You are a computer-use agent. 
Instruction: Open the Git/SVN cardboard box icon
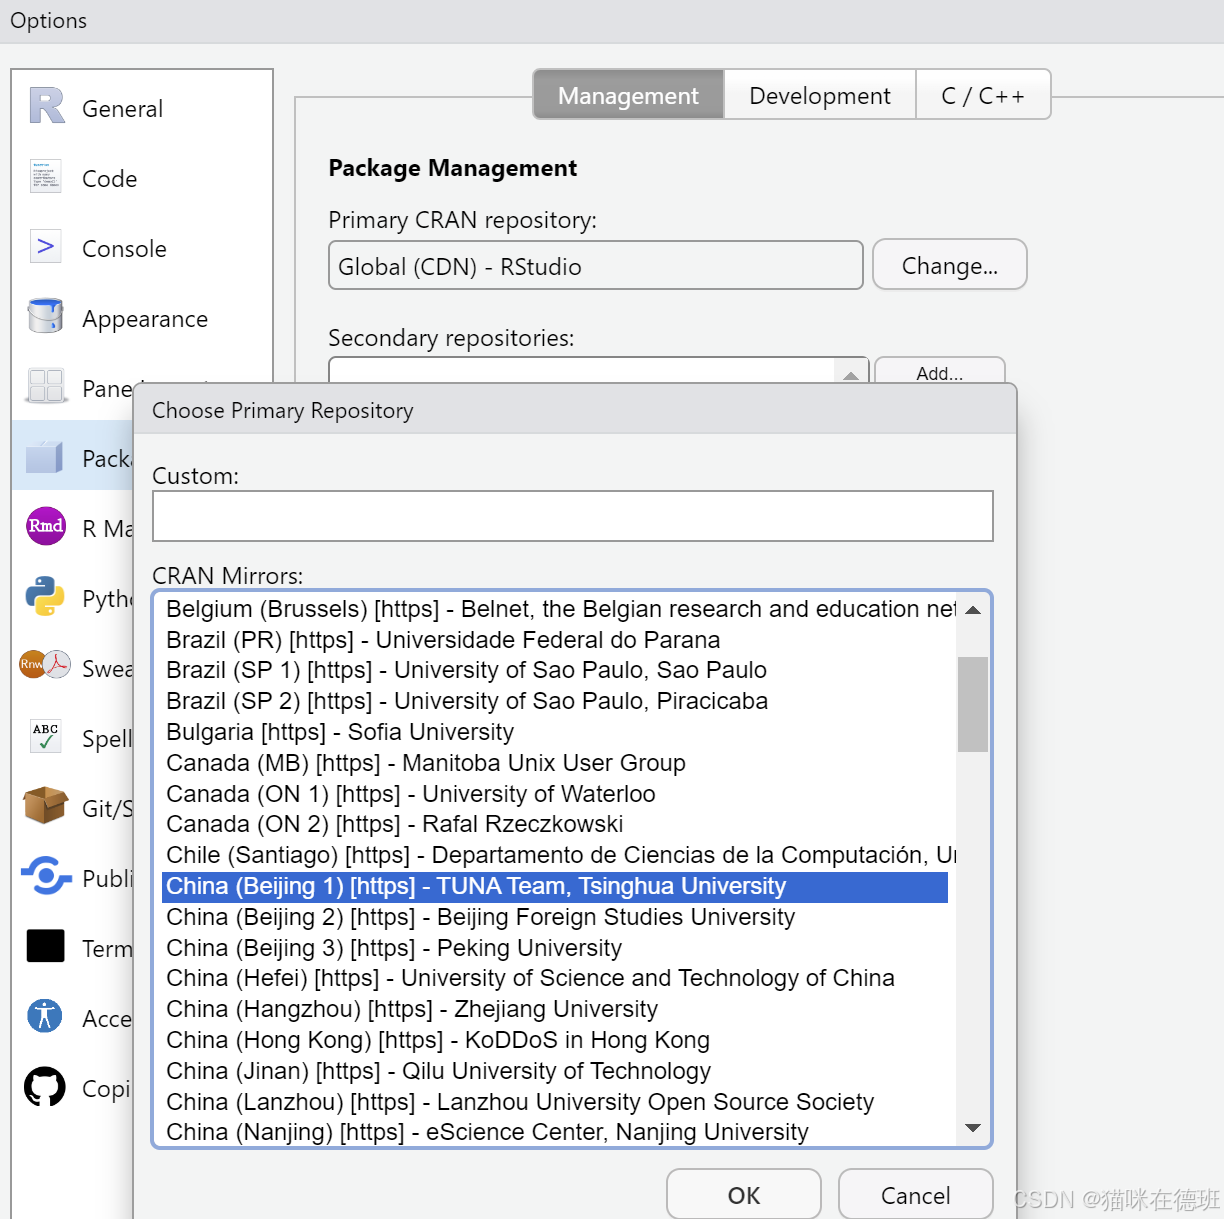point(45,805)
